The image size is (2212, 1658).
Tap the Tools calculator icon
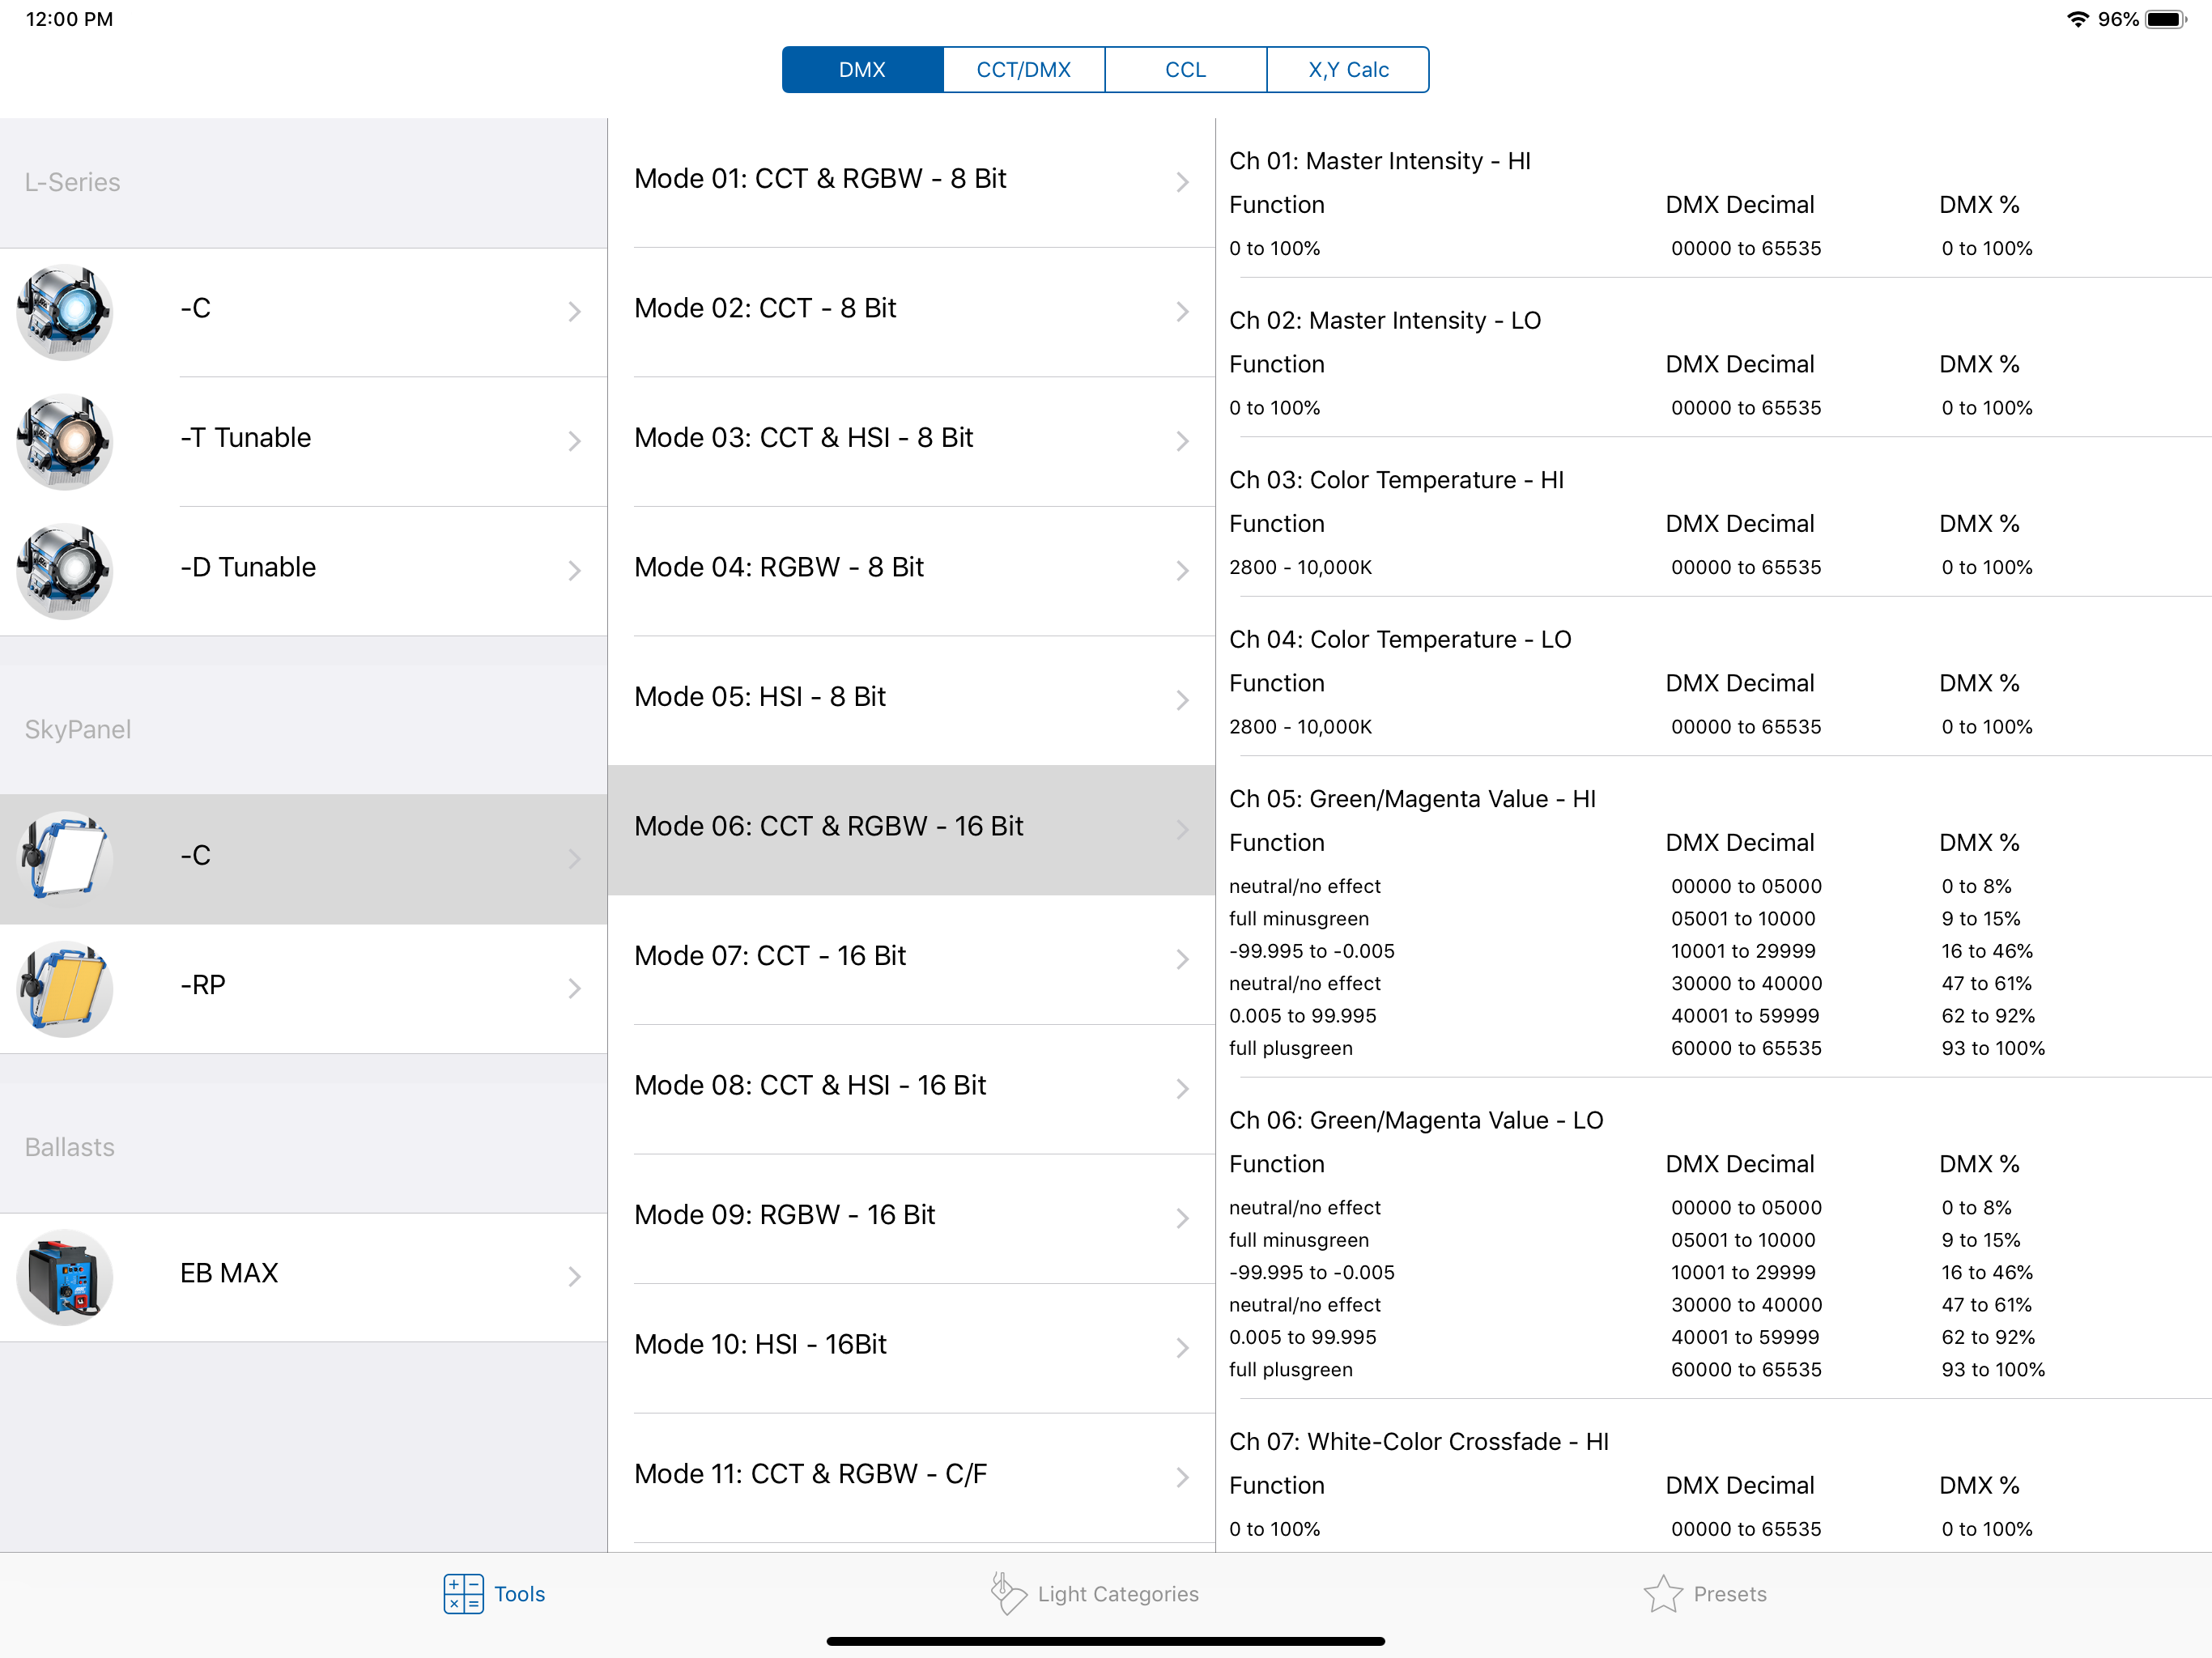click(x=463, y=1593)
